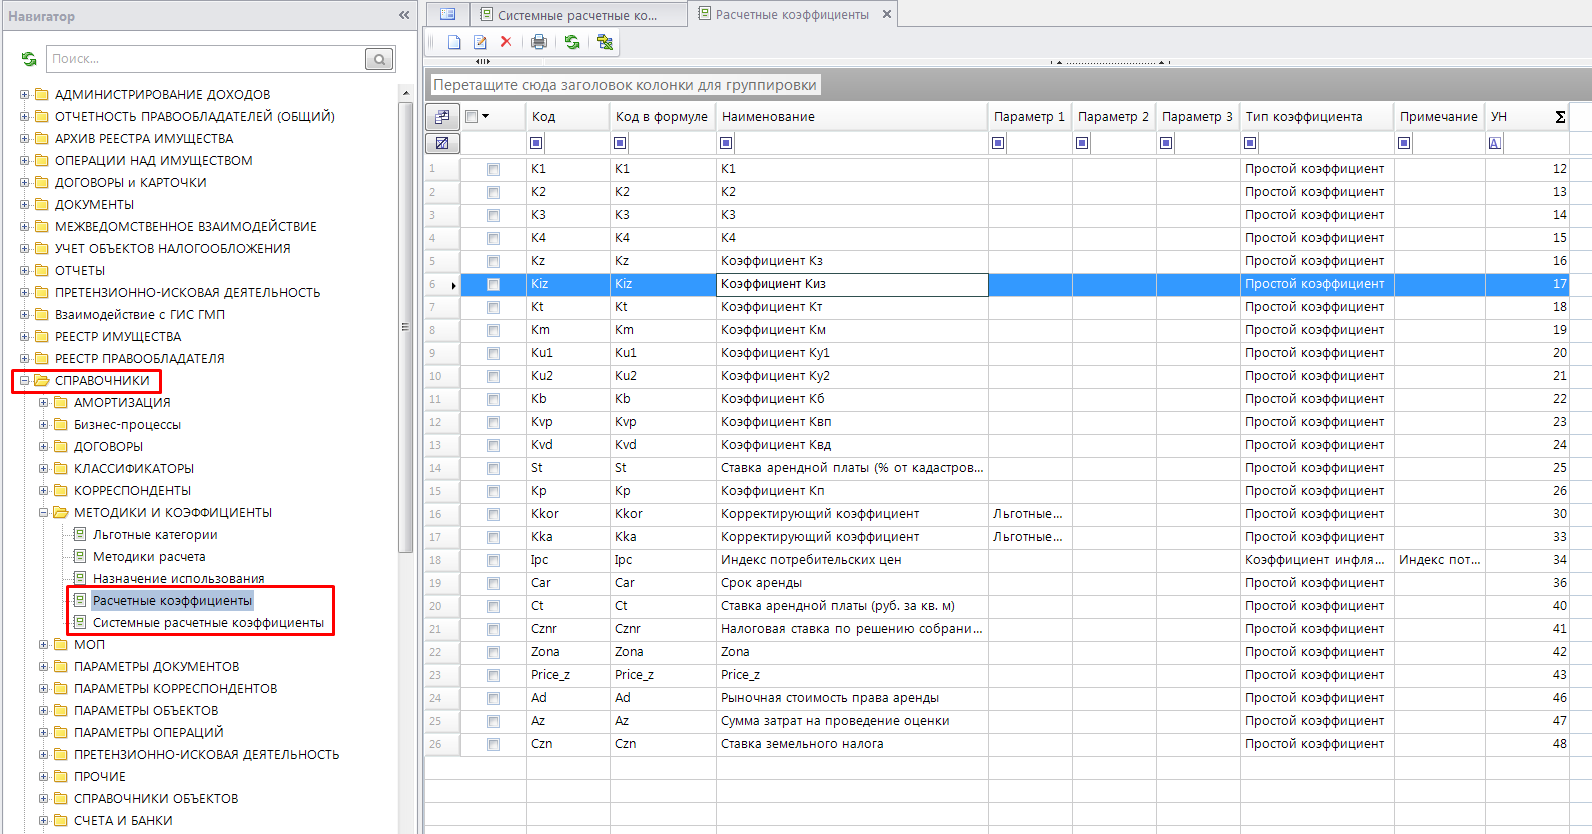Open Расчетные коэффициенты item in Navigator tree

pyautogui.click(x=172, y=600)
